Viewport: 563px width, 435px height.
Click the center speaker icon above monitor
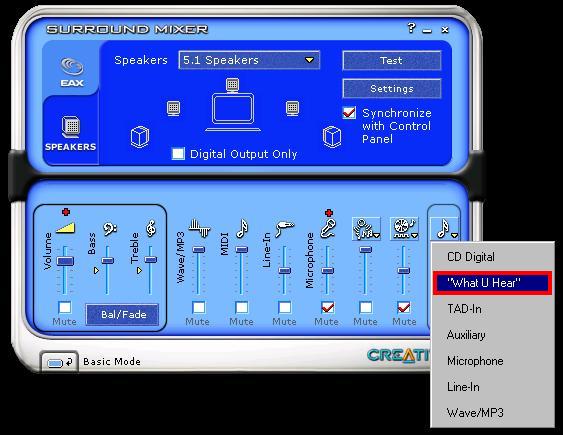pyautogui.click(x=232, y=85)
